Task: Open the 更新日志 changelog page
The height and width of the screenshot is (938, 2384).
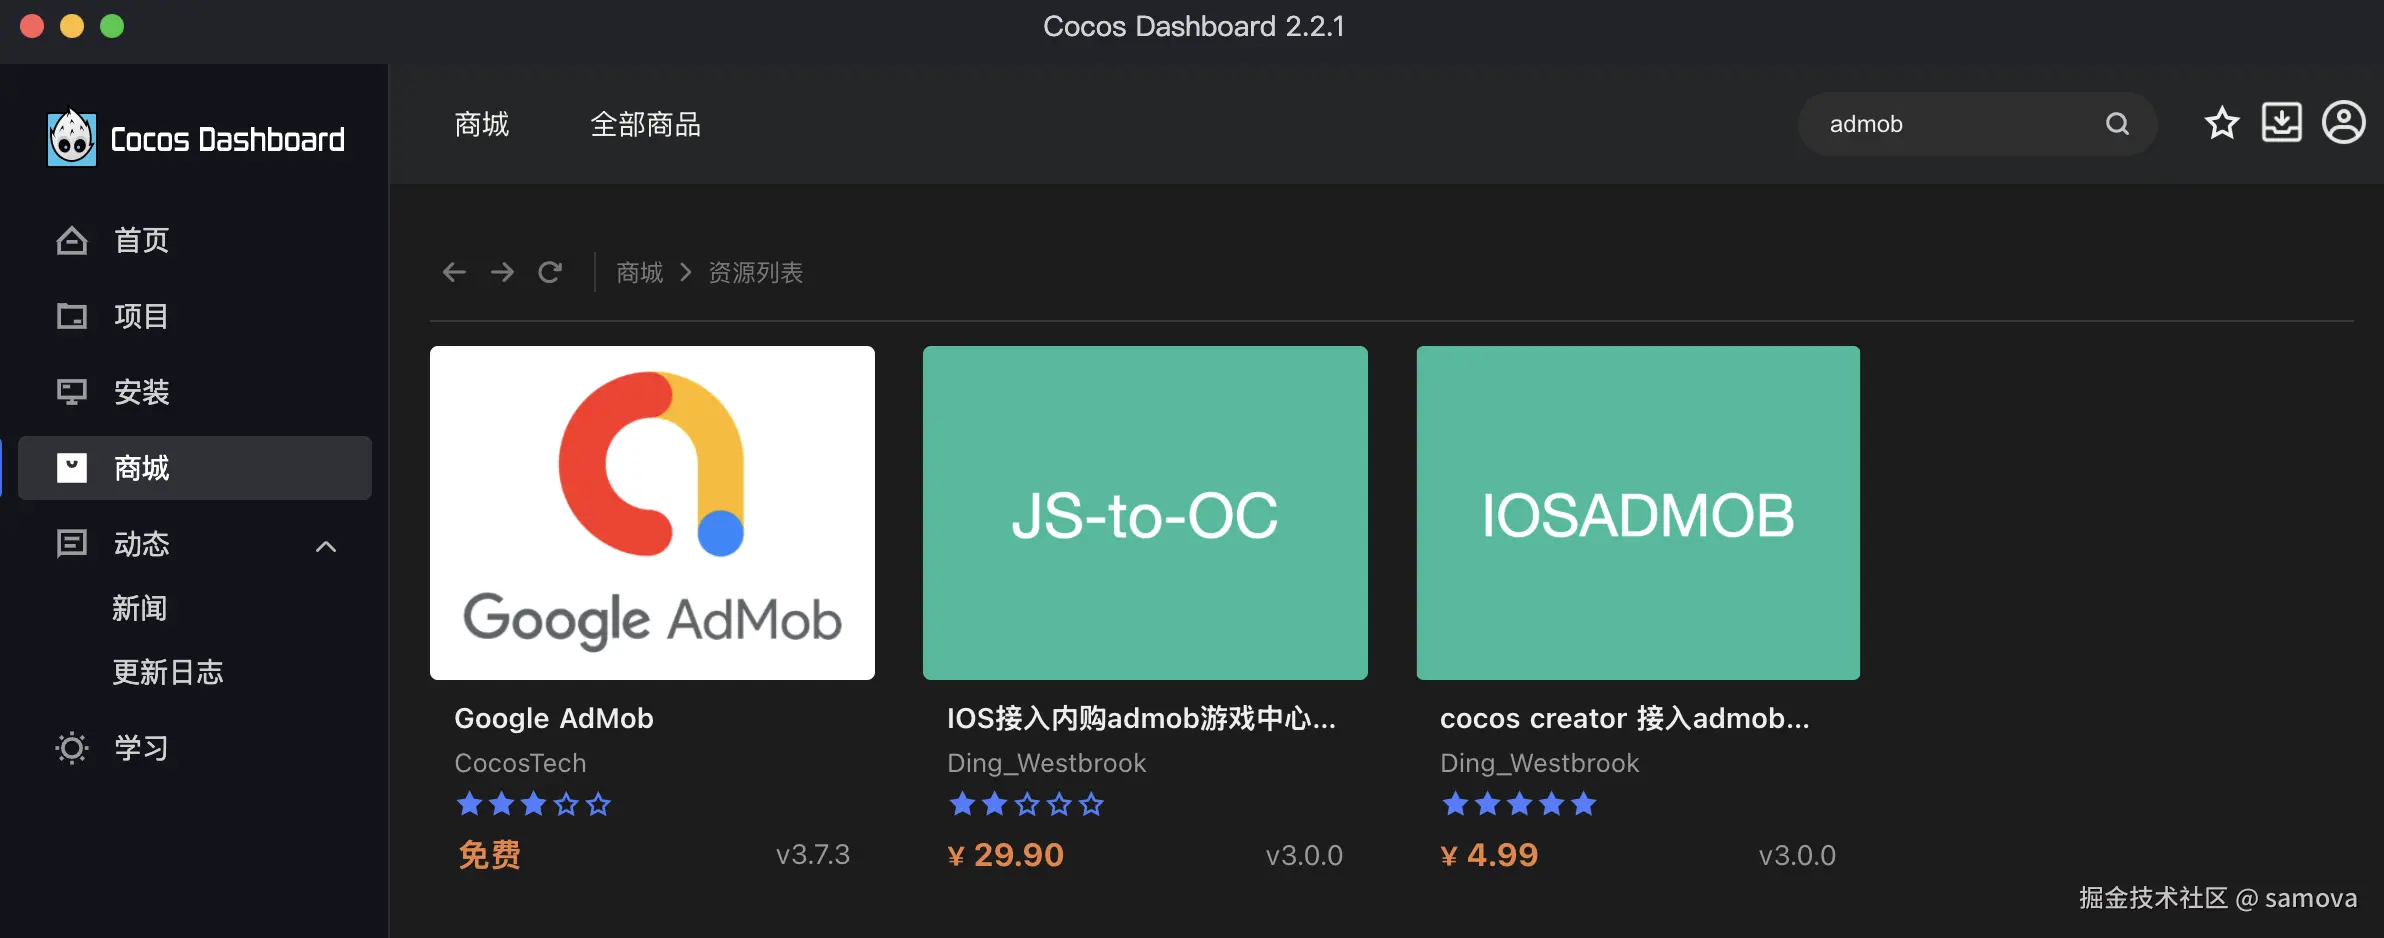Action: coord(169,672)
